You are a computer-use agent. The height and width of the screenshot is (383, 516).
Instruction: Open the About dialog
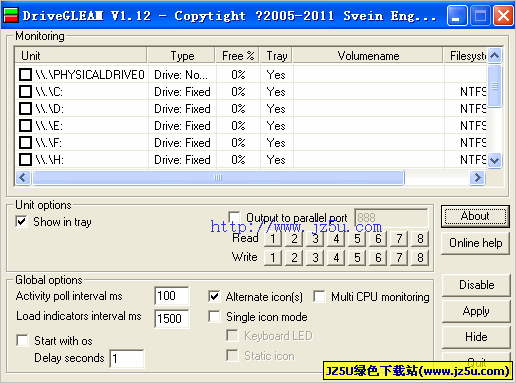pyautogui.click(x=475, y=216)
